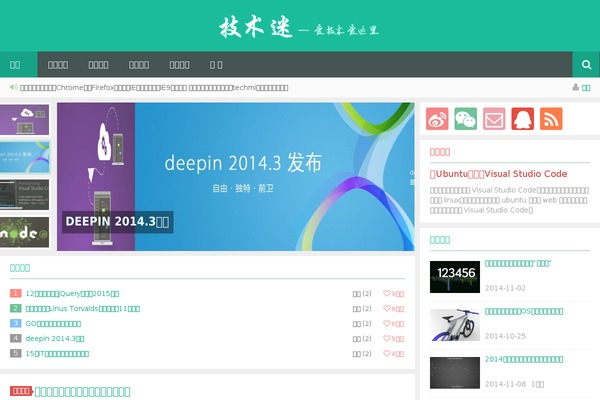Open the bicycle sidebar thumbnail
This screenshot has width=600, height=400.
pyautogui.click(x=455, y=325)
